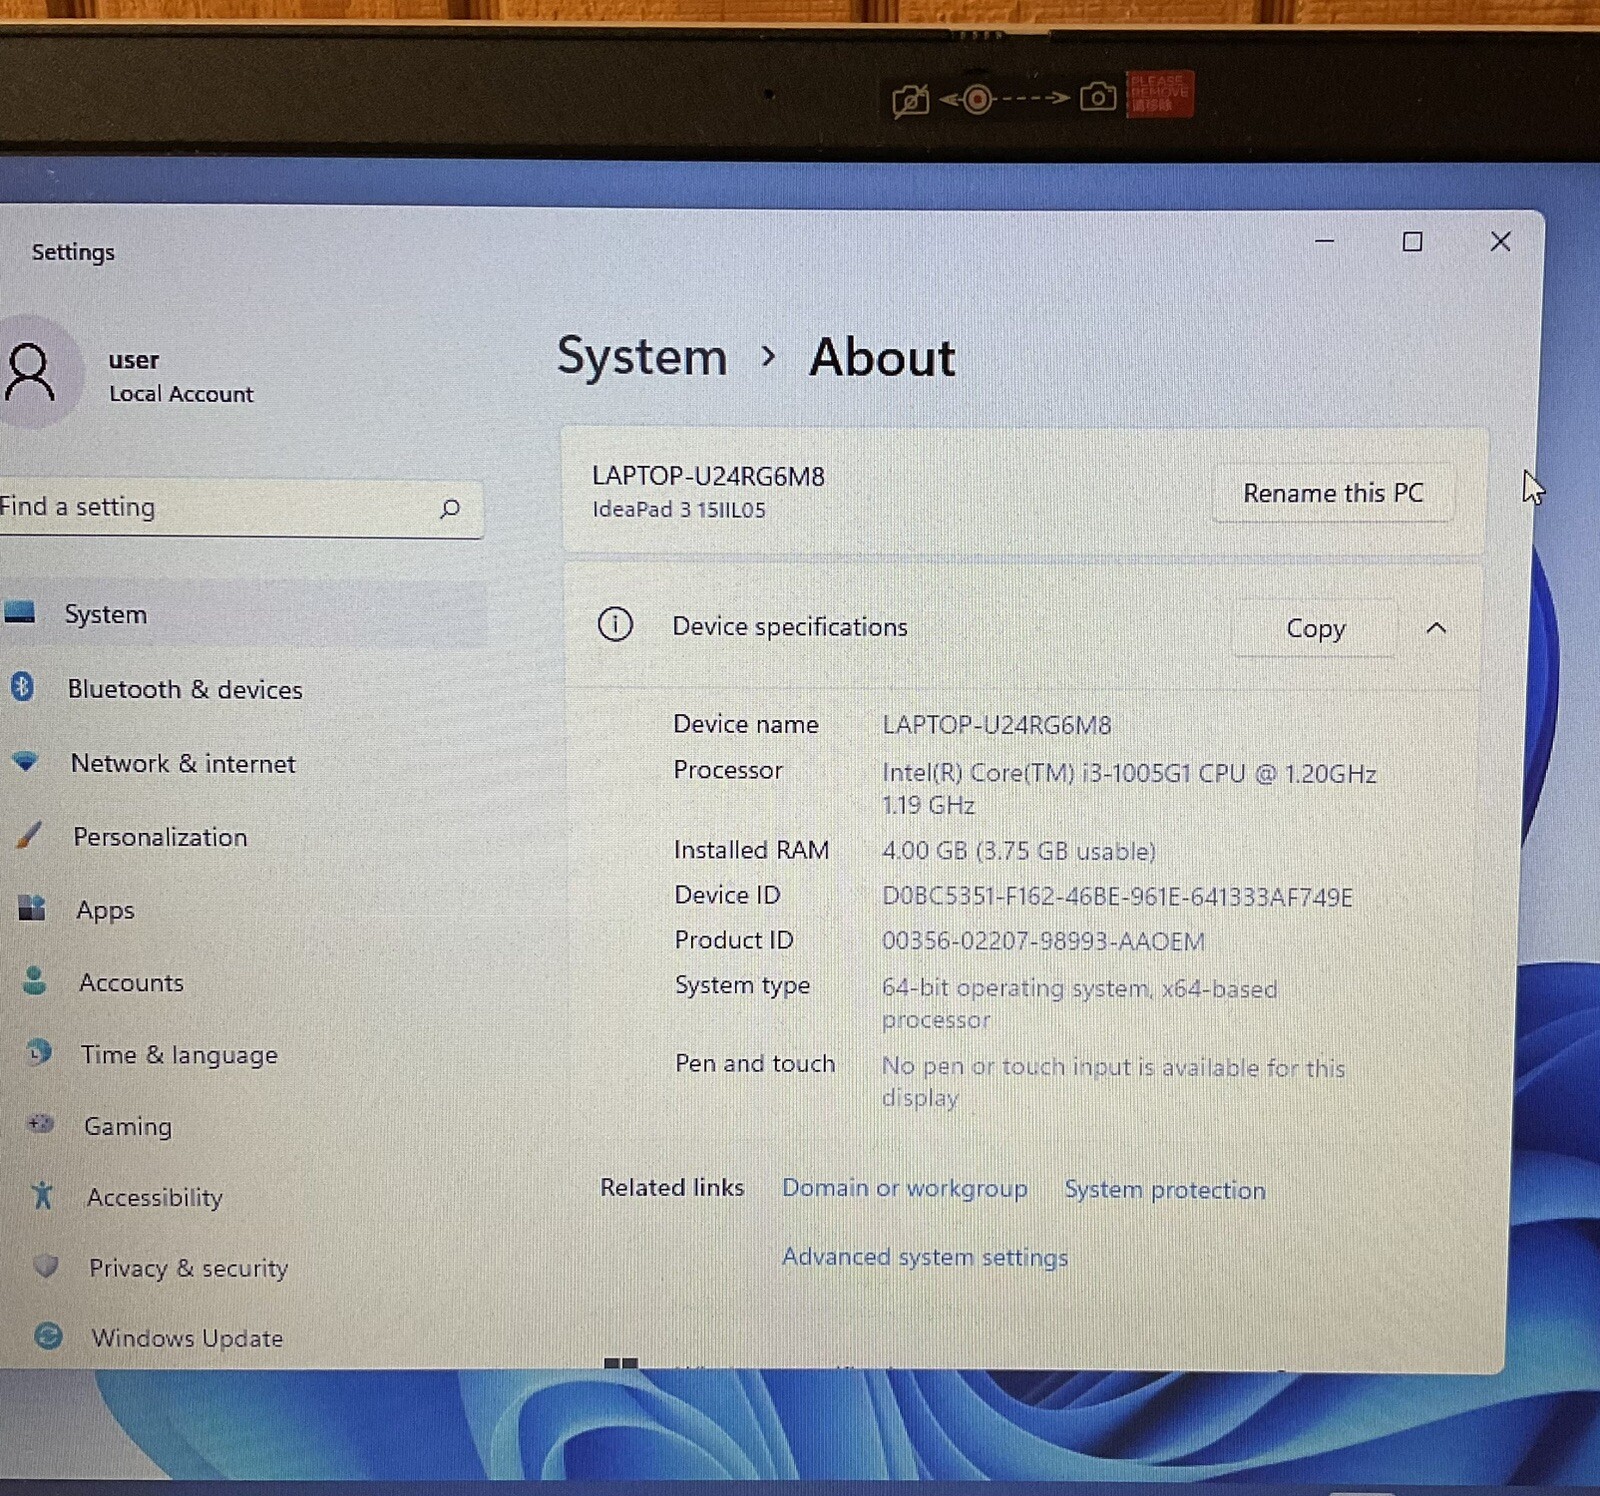The width and height of the screenshot is (1600, 1496).
Task: Click the IdeaPad 3 15IIL05 model text
Action: click(679, 510)
